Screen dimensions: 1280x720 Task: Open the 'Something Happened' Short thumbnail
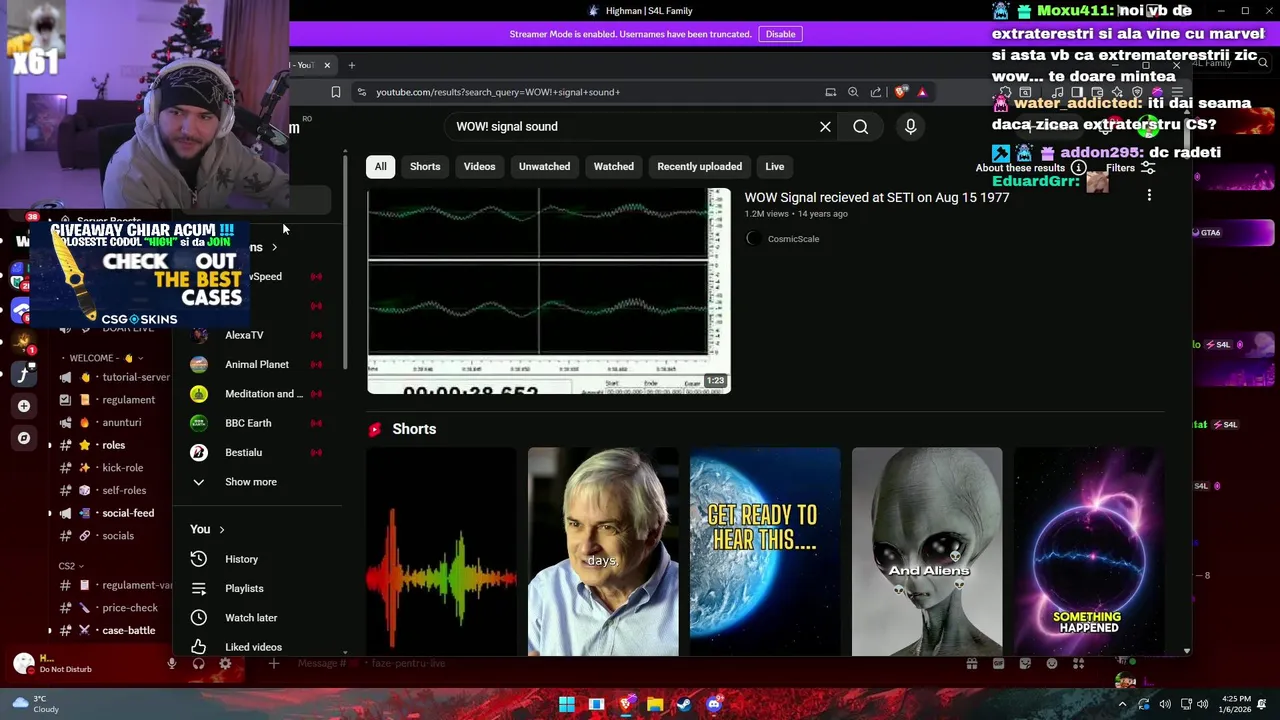(1088, 552)
